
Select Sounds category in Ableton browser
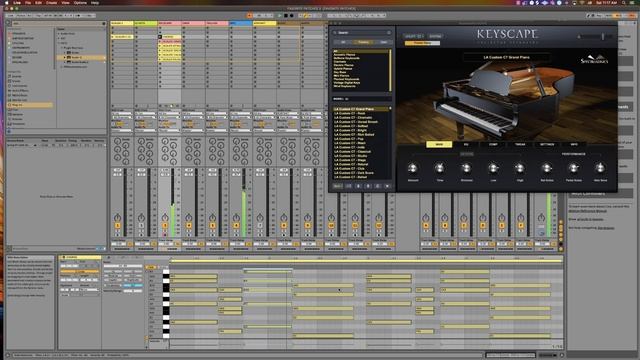[16, 76]
